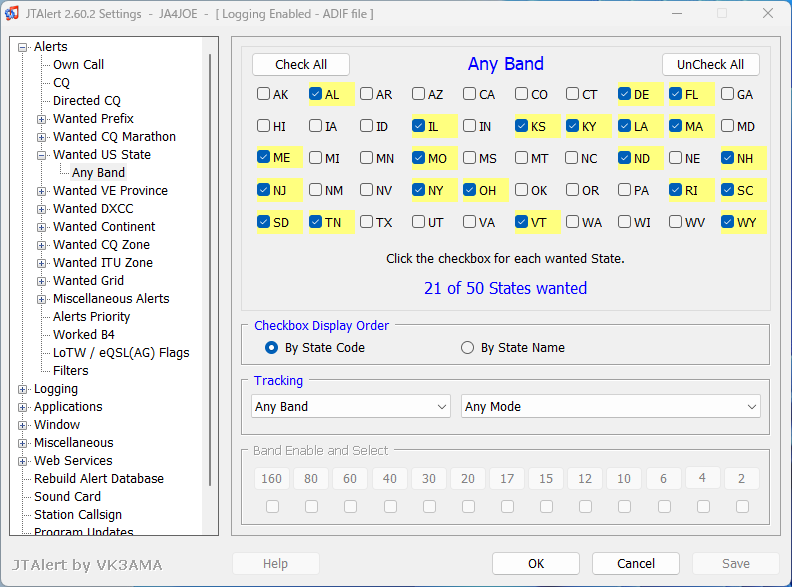Expand the Wanted VE Province node
The image size is (792, 587).
click(41, 191)
